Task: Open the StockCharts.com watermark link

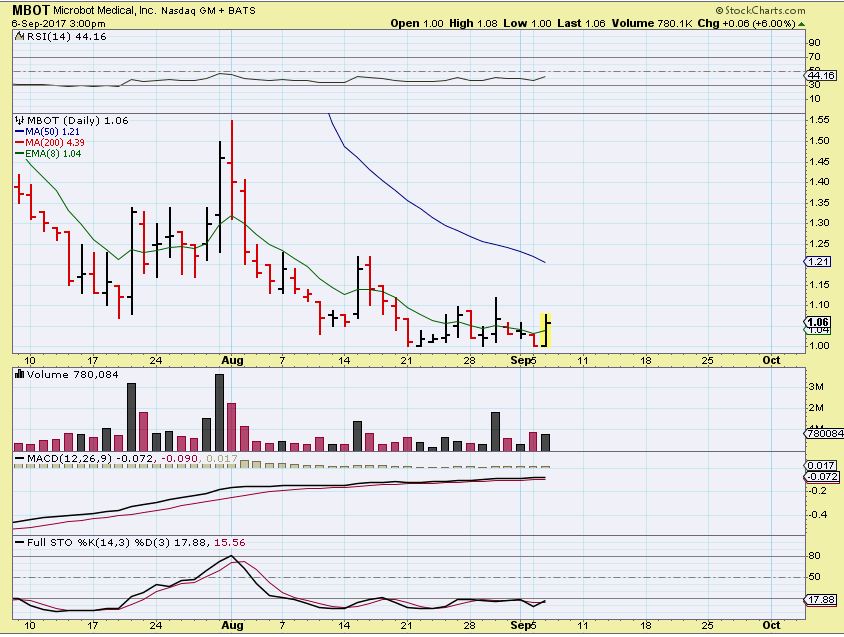Action: click(761, 10)
